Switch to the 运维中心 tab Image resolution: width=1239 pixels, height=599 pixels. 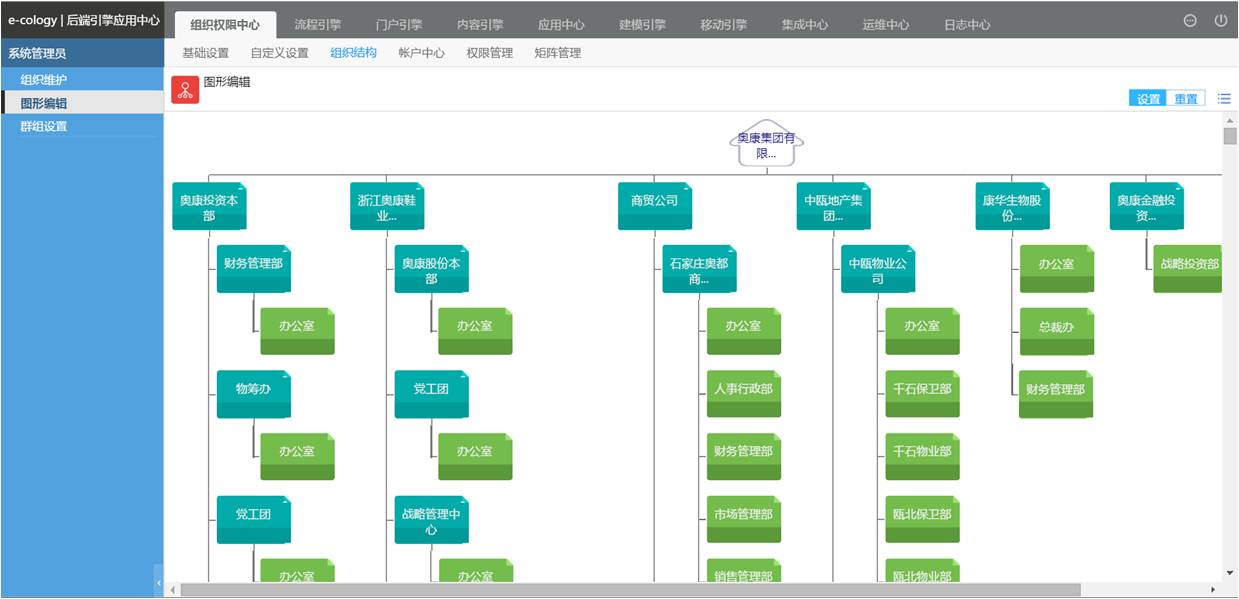coord(886,25)
